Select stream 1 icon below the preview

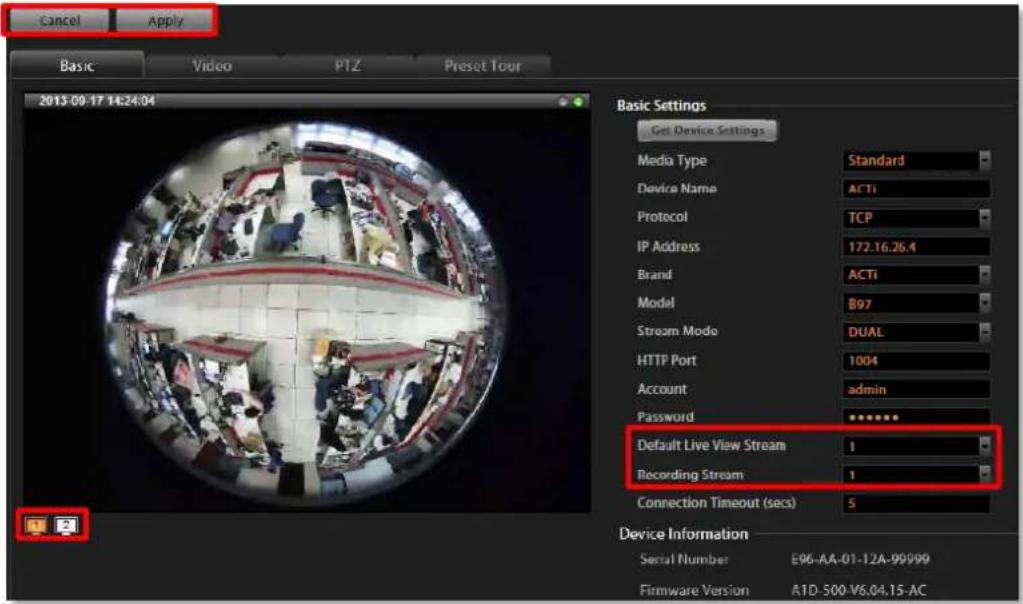click(36, 525)
